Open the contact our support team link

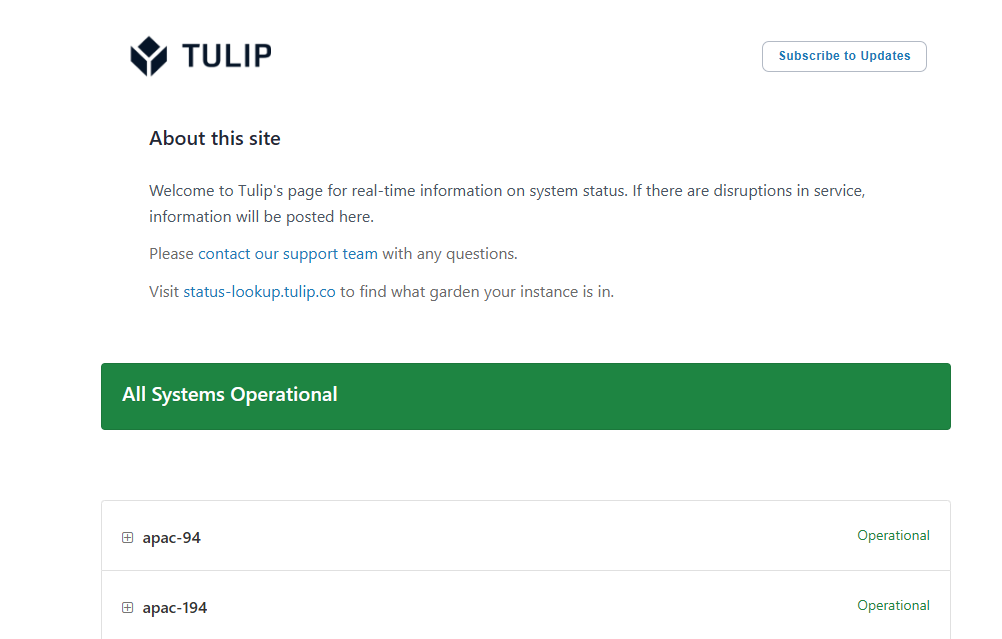tap(288, 254)
